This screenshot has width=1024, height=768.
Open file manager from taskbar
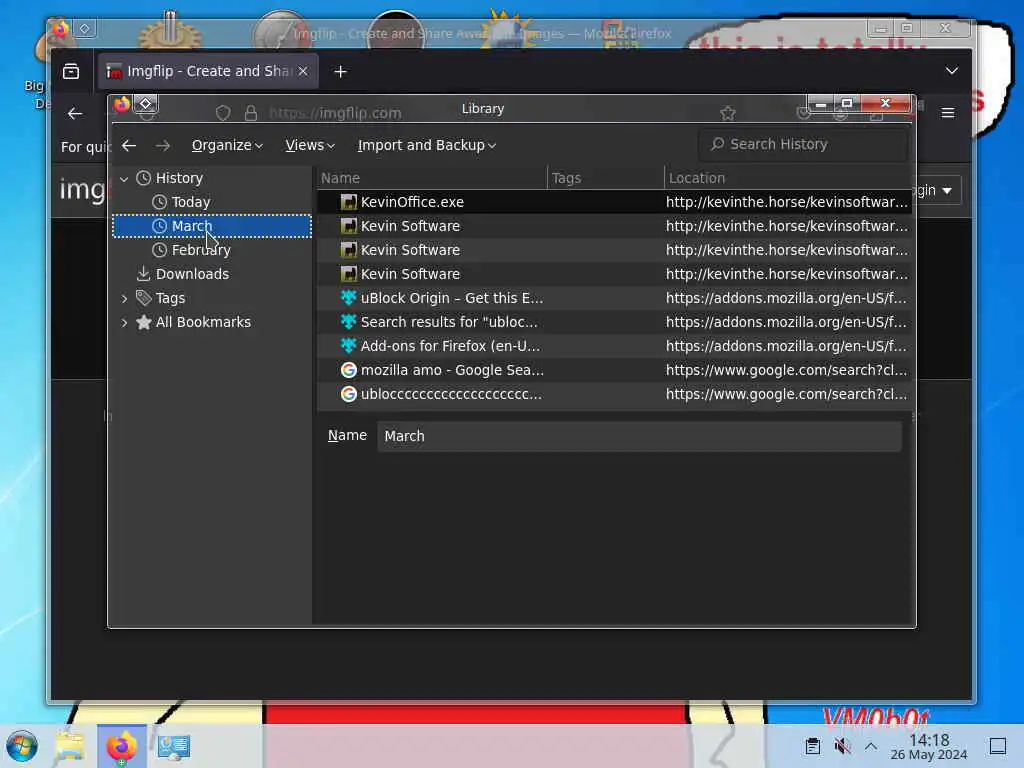click(70, 746)
